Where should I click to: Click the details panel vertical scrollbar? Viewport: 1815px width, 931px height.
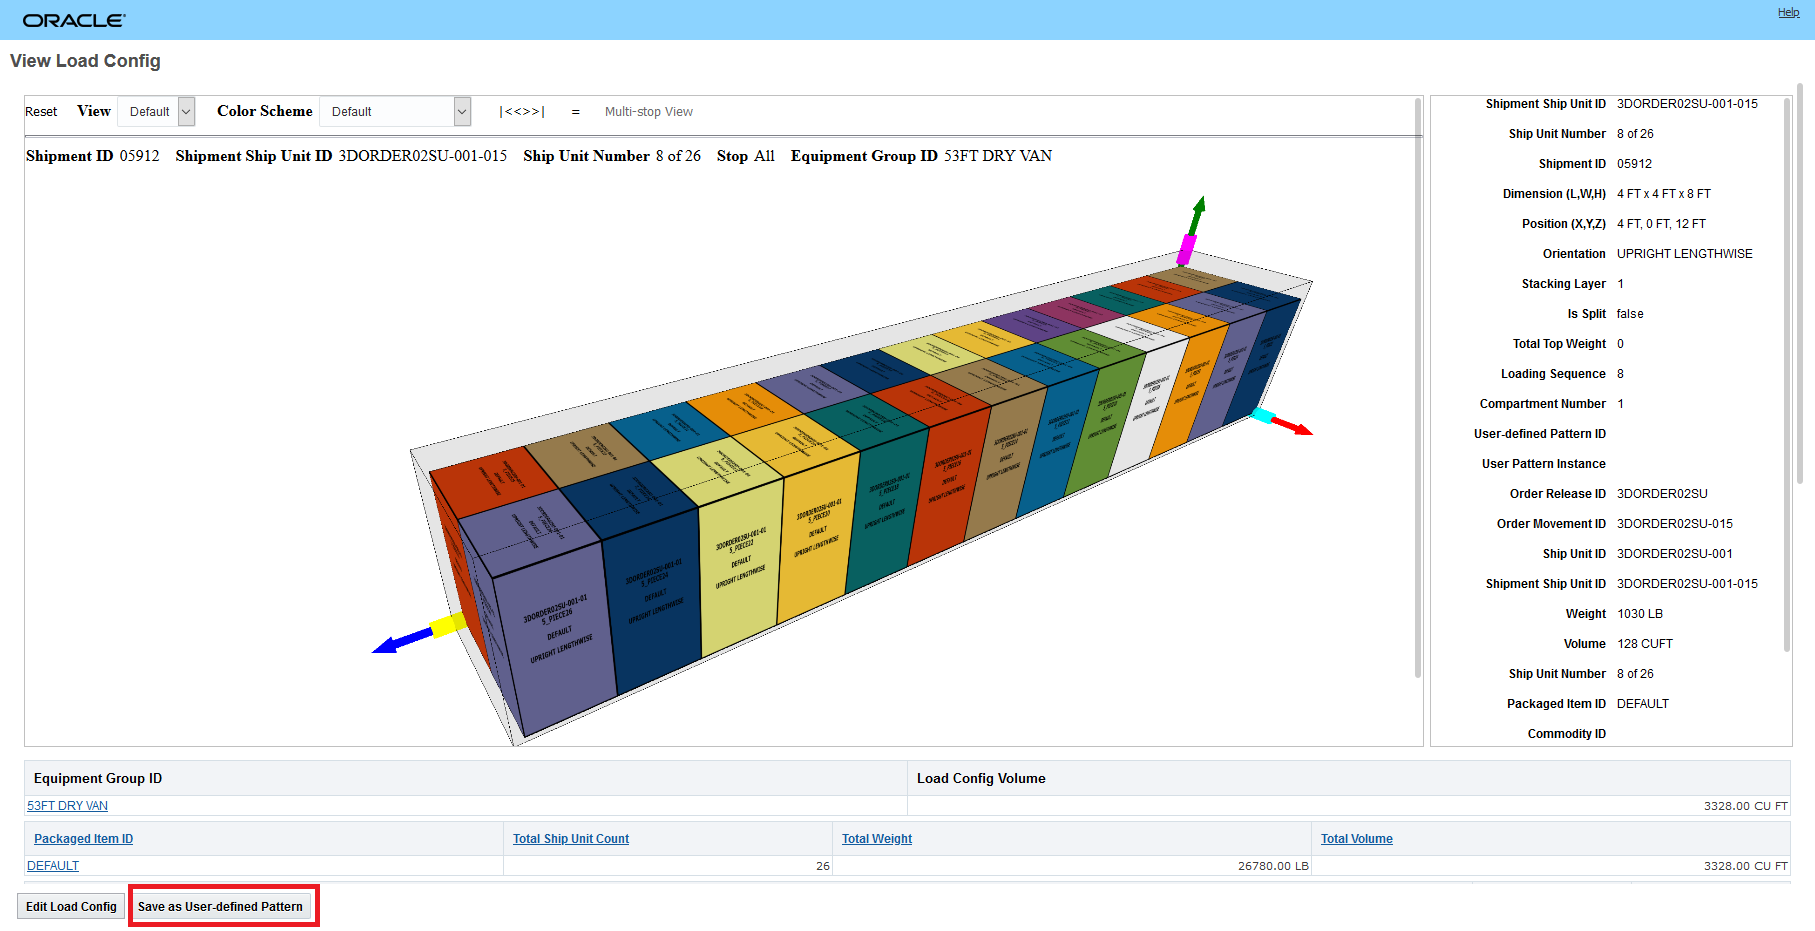(x=1788, y=375)
